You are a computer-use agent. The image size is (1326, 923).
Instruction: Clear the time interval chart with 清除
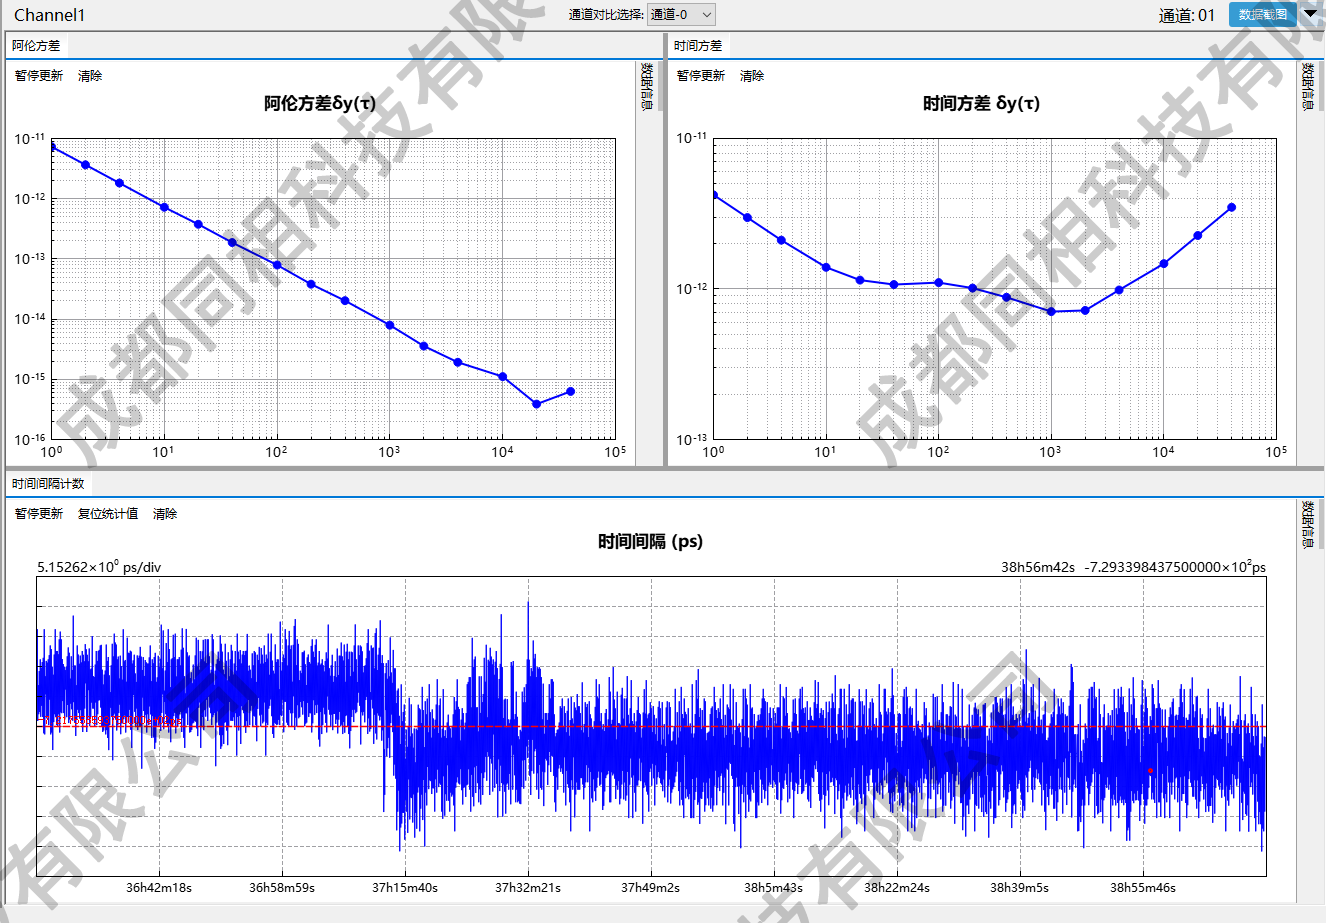tap(165, 514)
